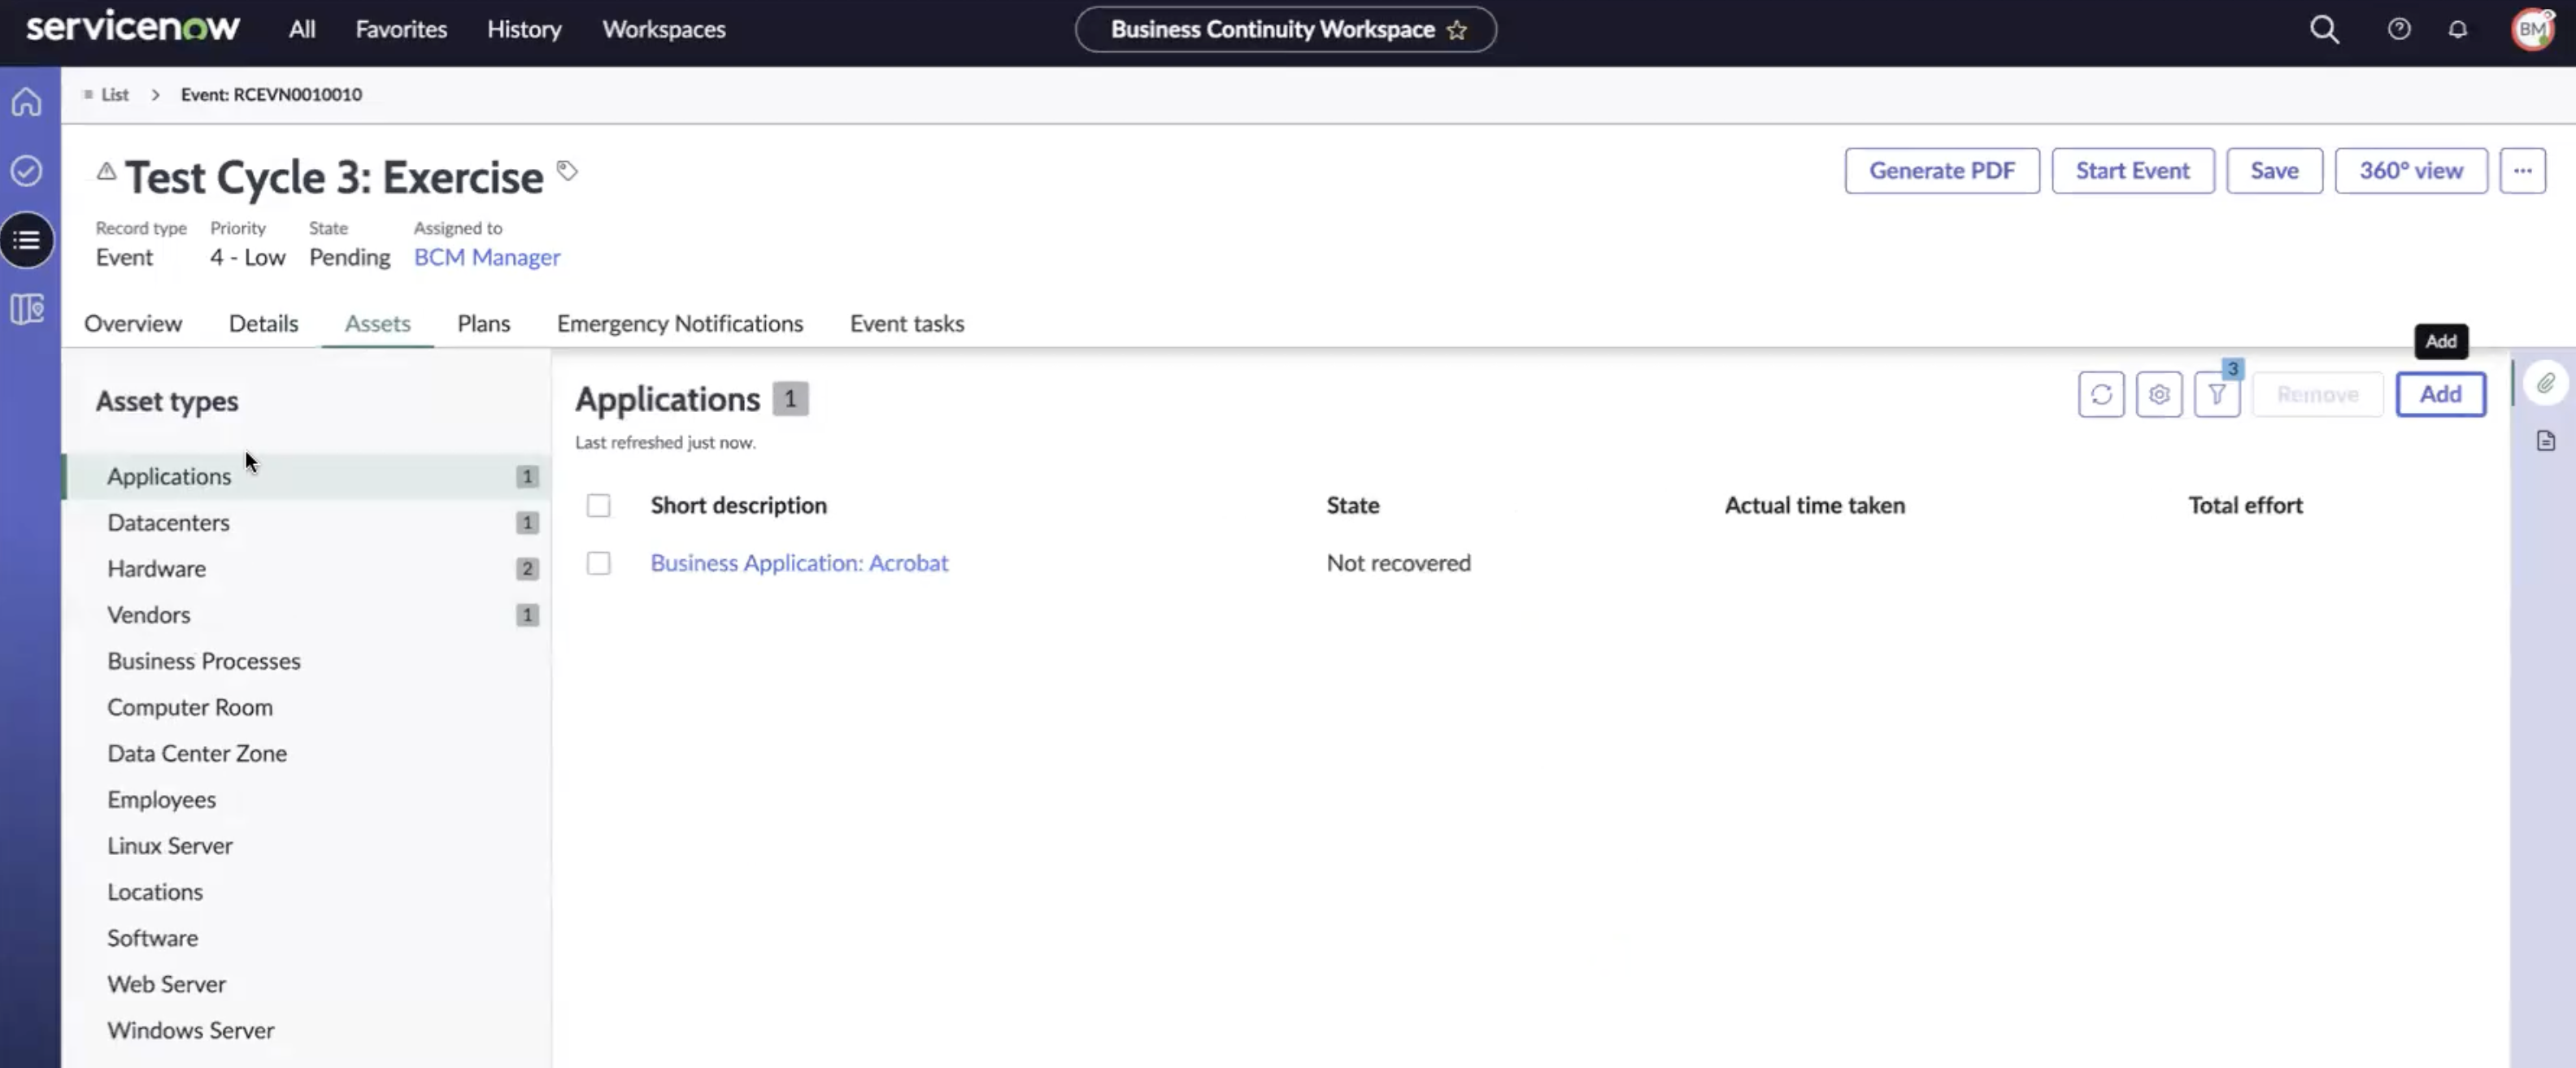Switch to the Plans tab
The height and width of the screenshot is (1068, 2576).
pos(484,323)
